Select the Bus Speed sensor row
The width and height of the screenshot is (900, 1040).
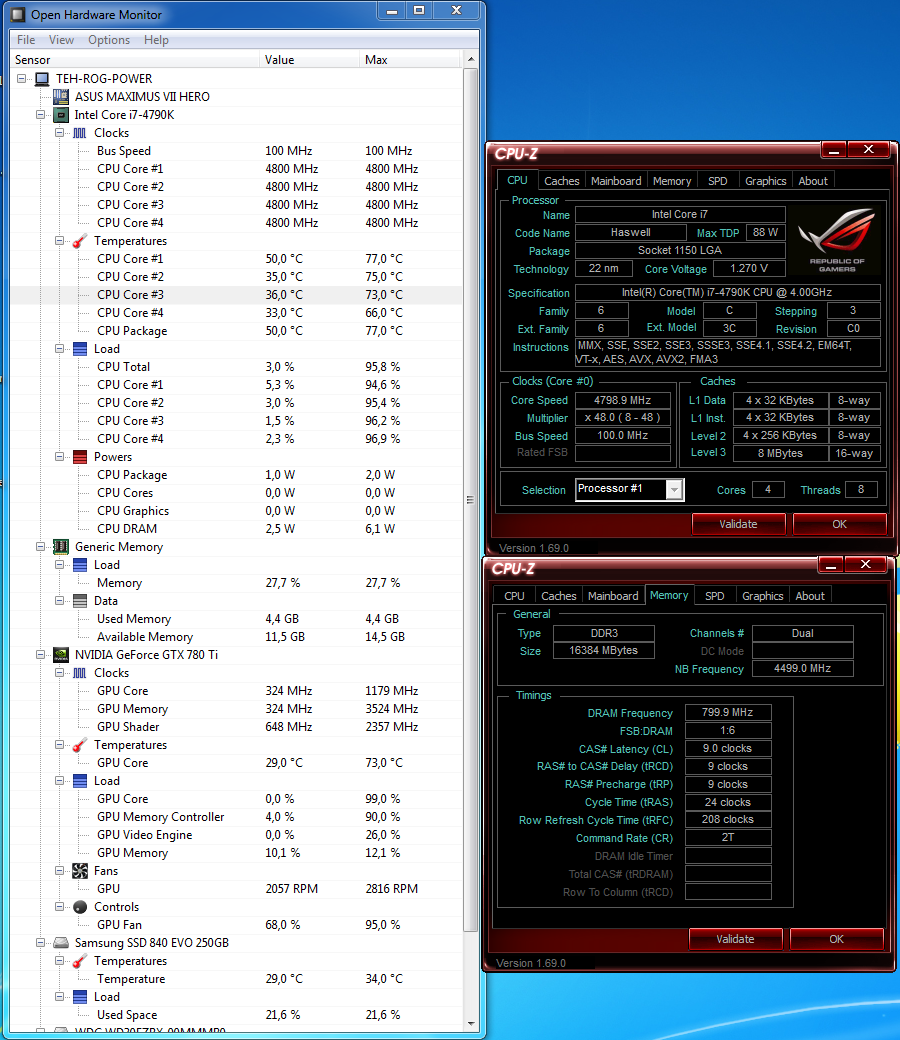tap(236, 151)
